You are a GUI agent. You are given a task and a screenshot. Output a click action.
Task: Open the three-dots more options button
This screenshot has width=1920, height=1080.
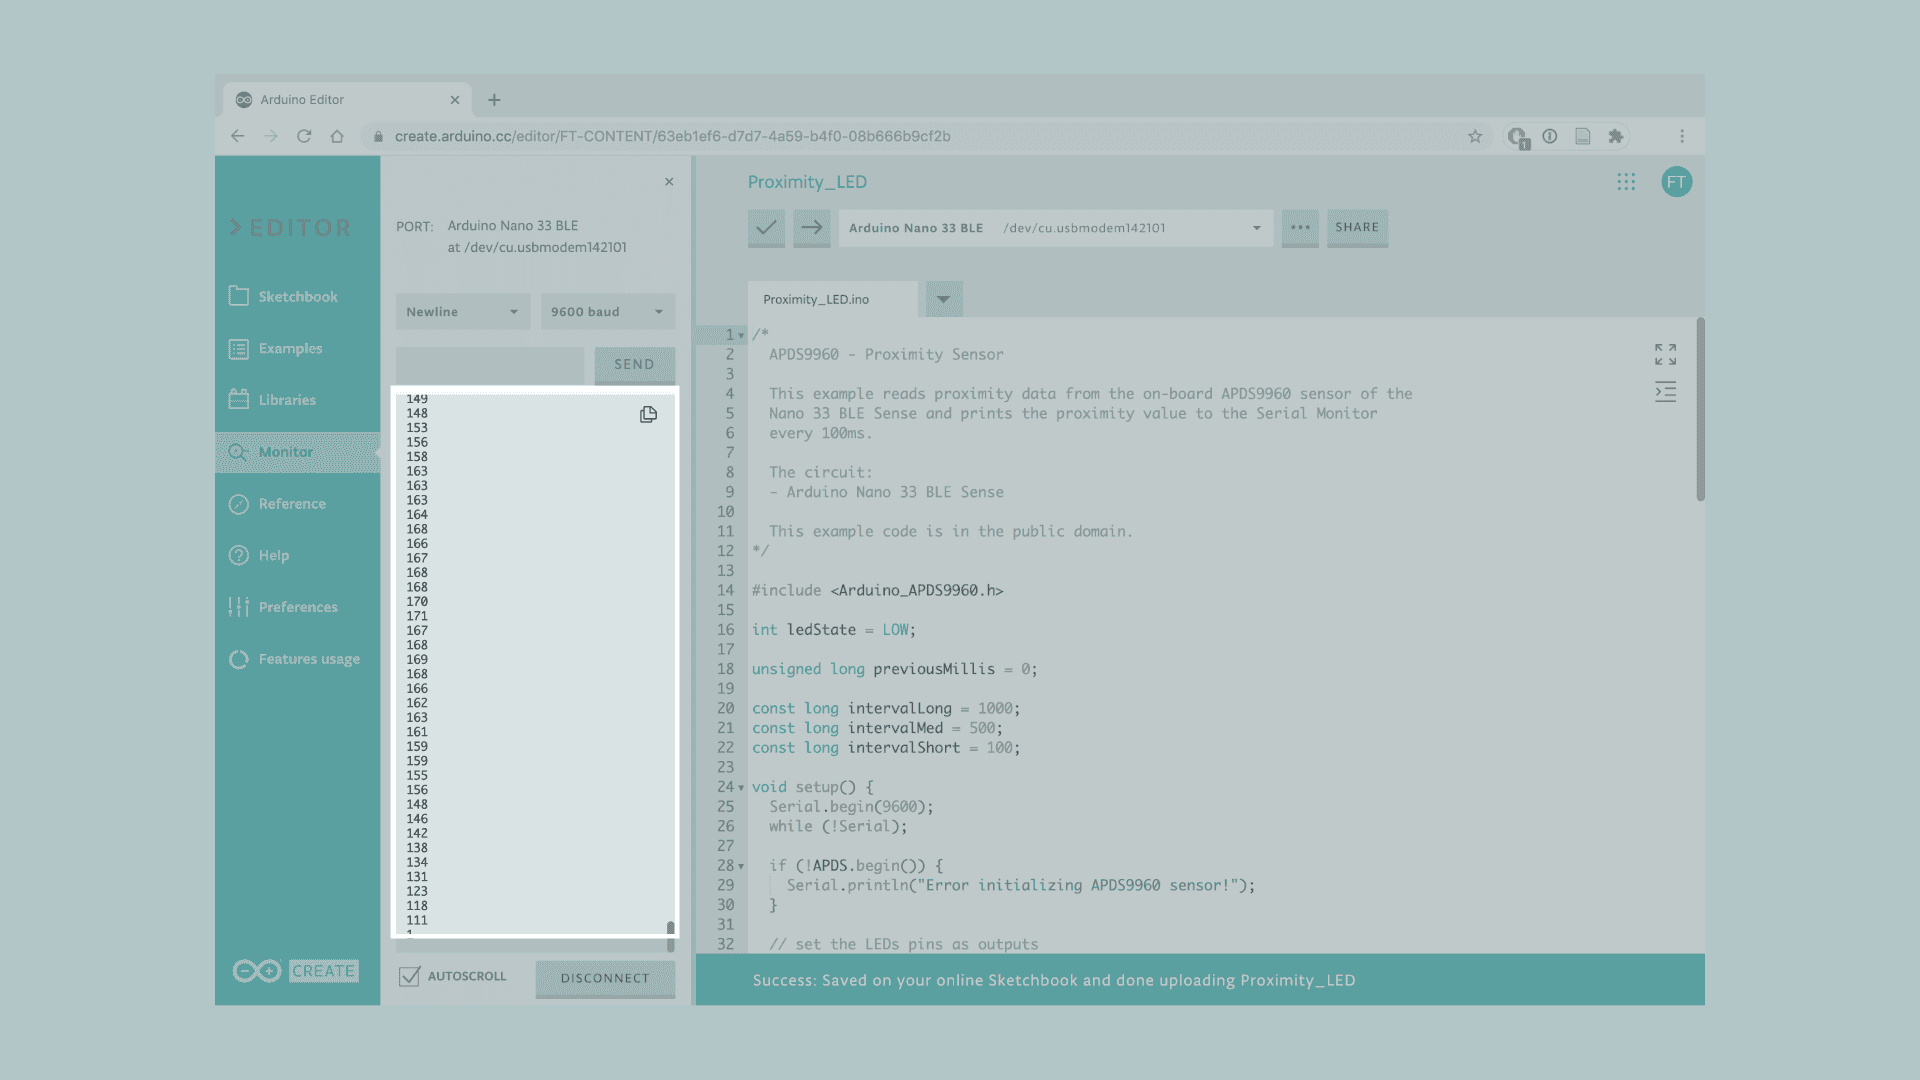1300,228
